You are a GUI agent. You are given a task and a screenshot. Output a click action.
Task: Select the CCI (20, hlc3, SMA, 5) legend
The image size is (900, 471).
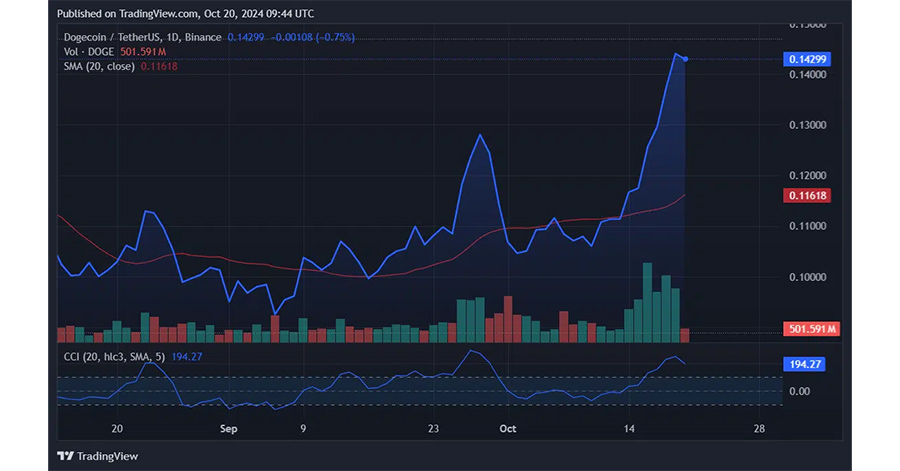pyautogui.click(x=114, y=357)
